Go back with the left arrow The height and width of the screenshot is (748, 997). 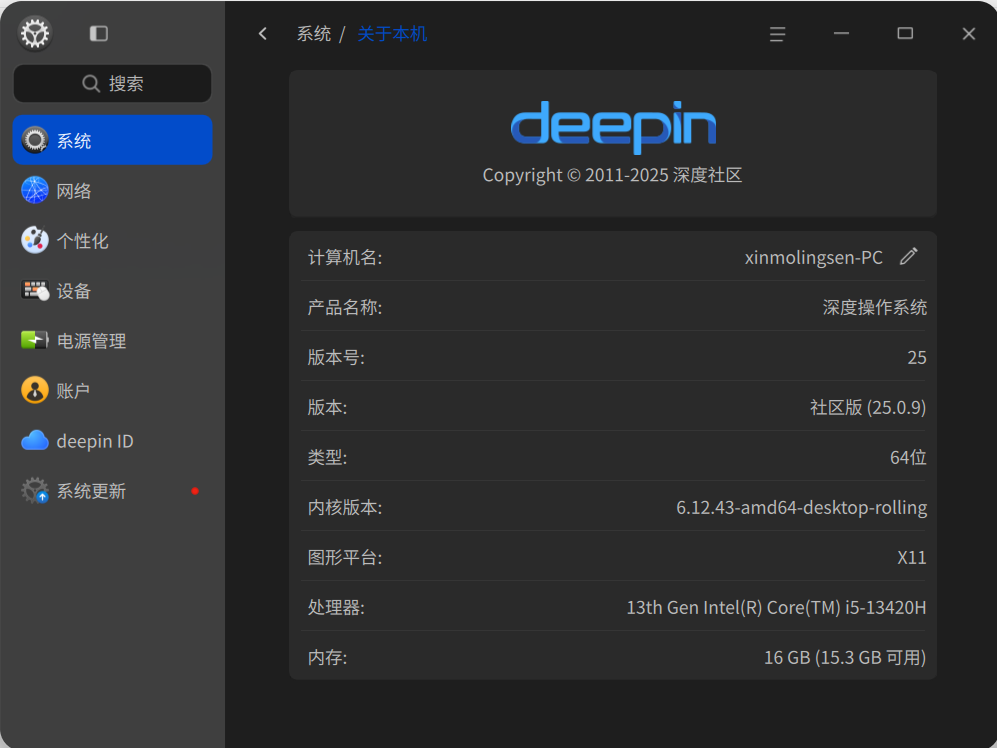pyautogui.click(x=263, y=33)
